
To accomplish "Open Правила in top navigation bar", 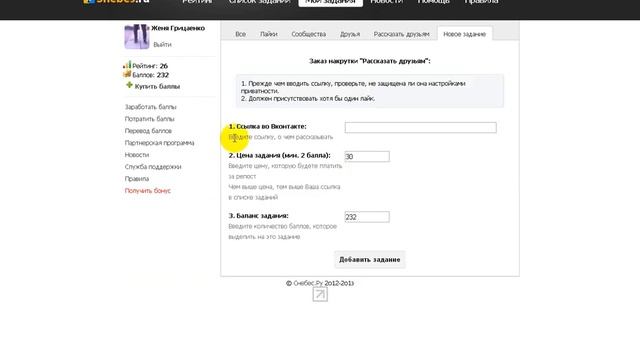I will point(481,2).
